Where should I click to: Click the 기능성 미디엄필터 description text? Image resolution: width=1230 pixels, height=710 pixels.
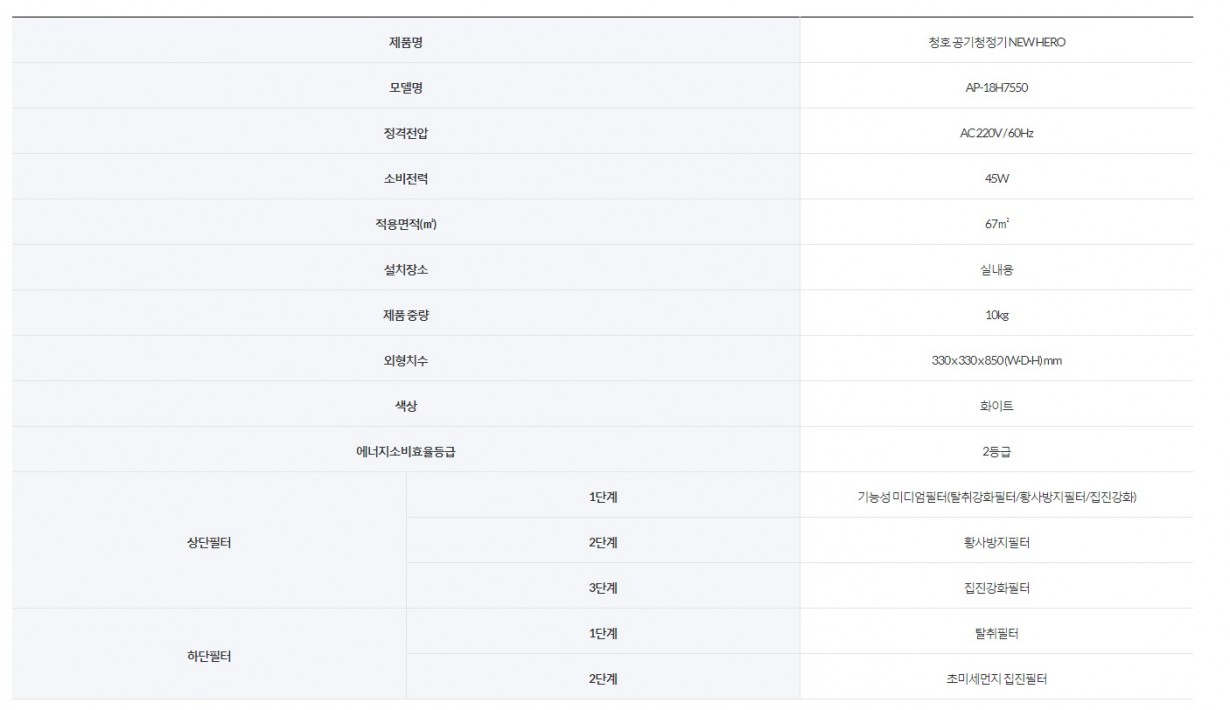(x=995, y=497)
